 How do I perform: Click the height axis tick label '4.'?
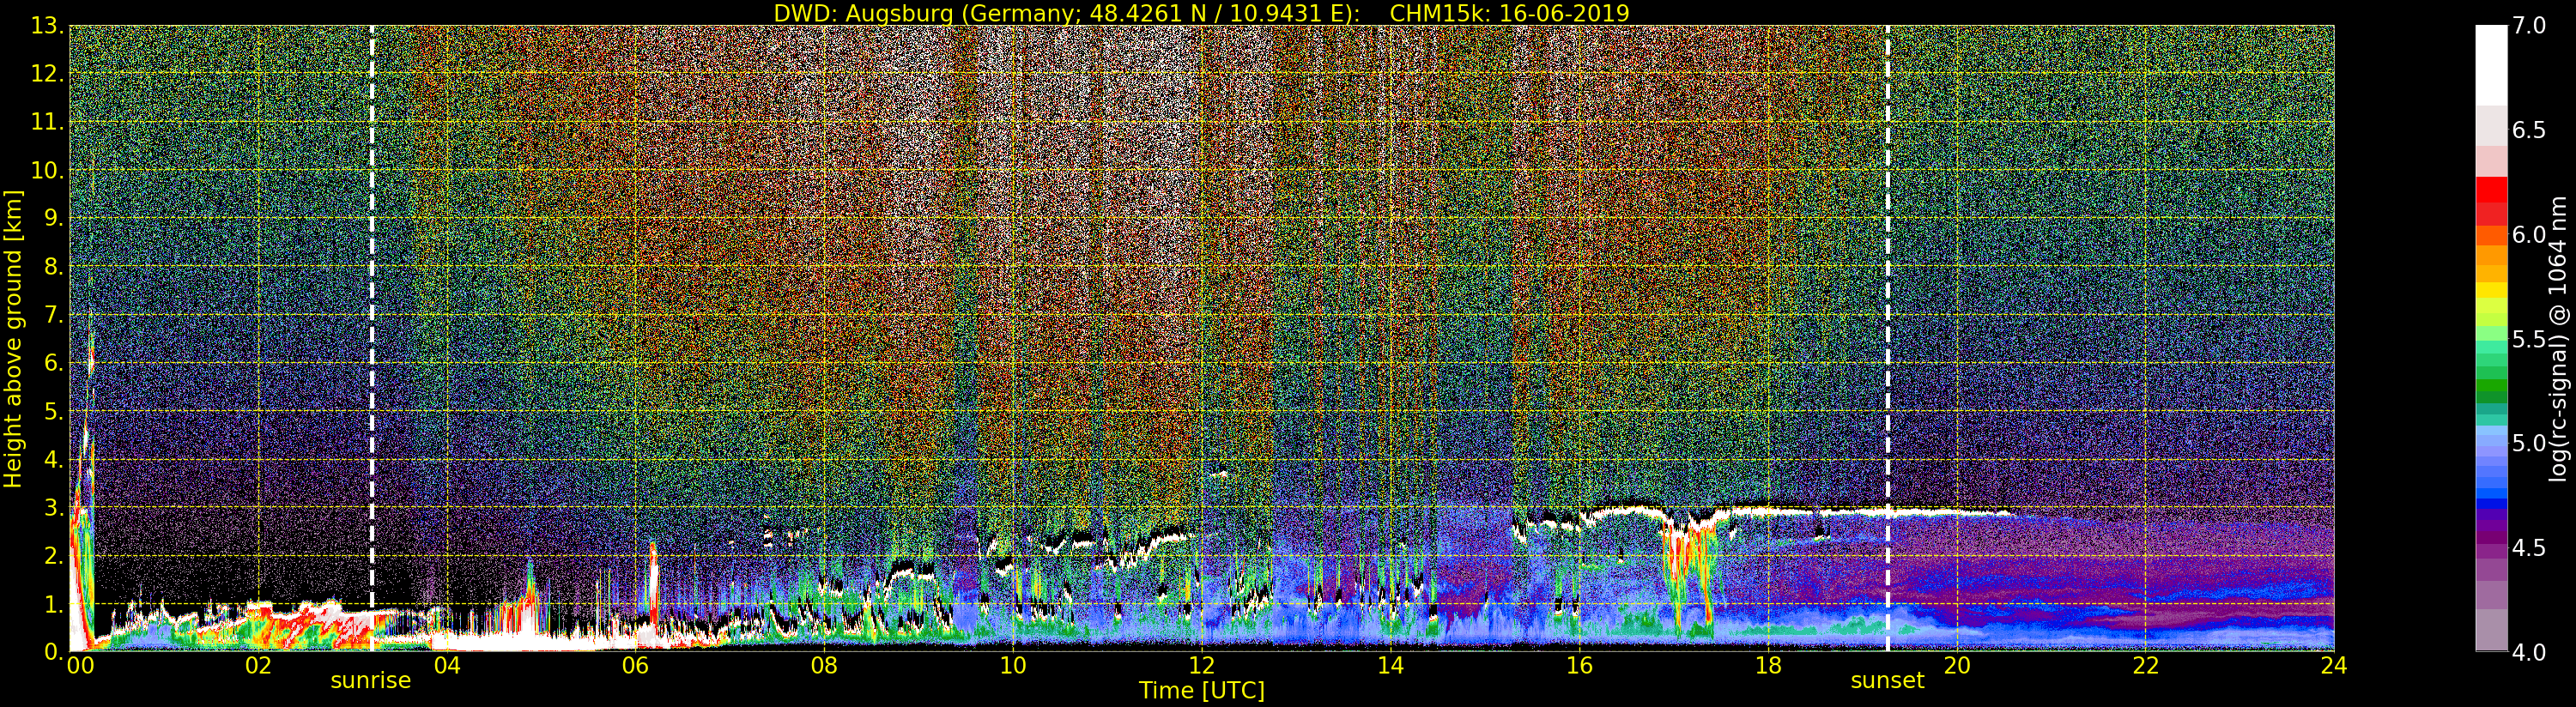54,459
